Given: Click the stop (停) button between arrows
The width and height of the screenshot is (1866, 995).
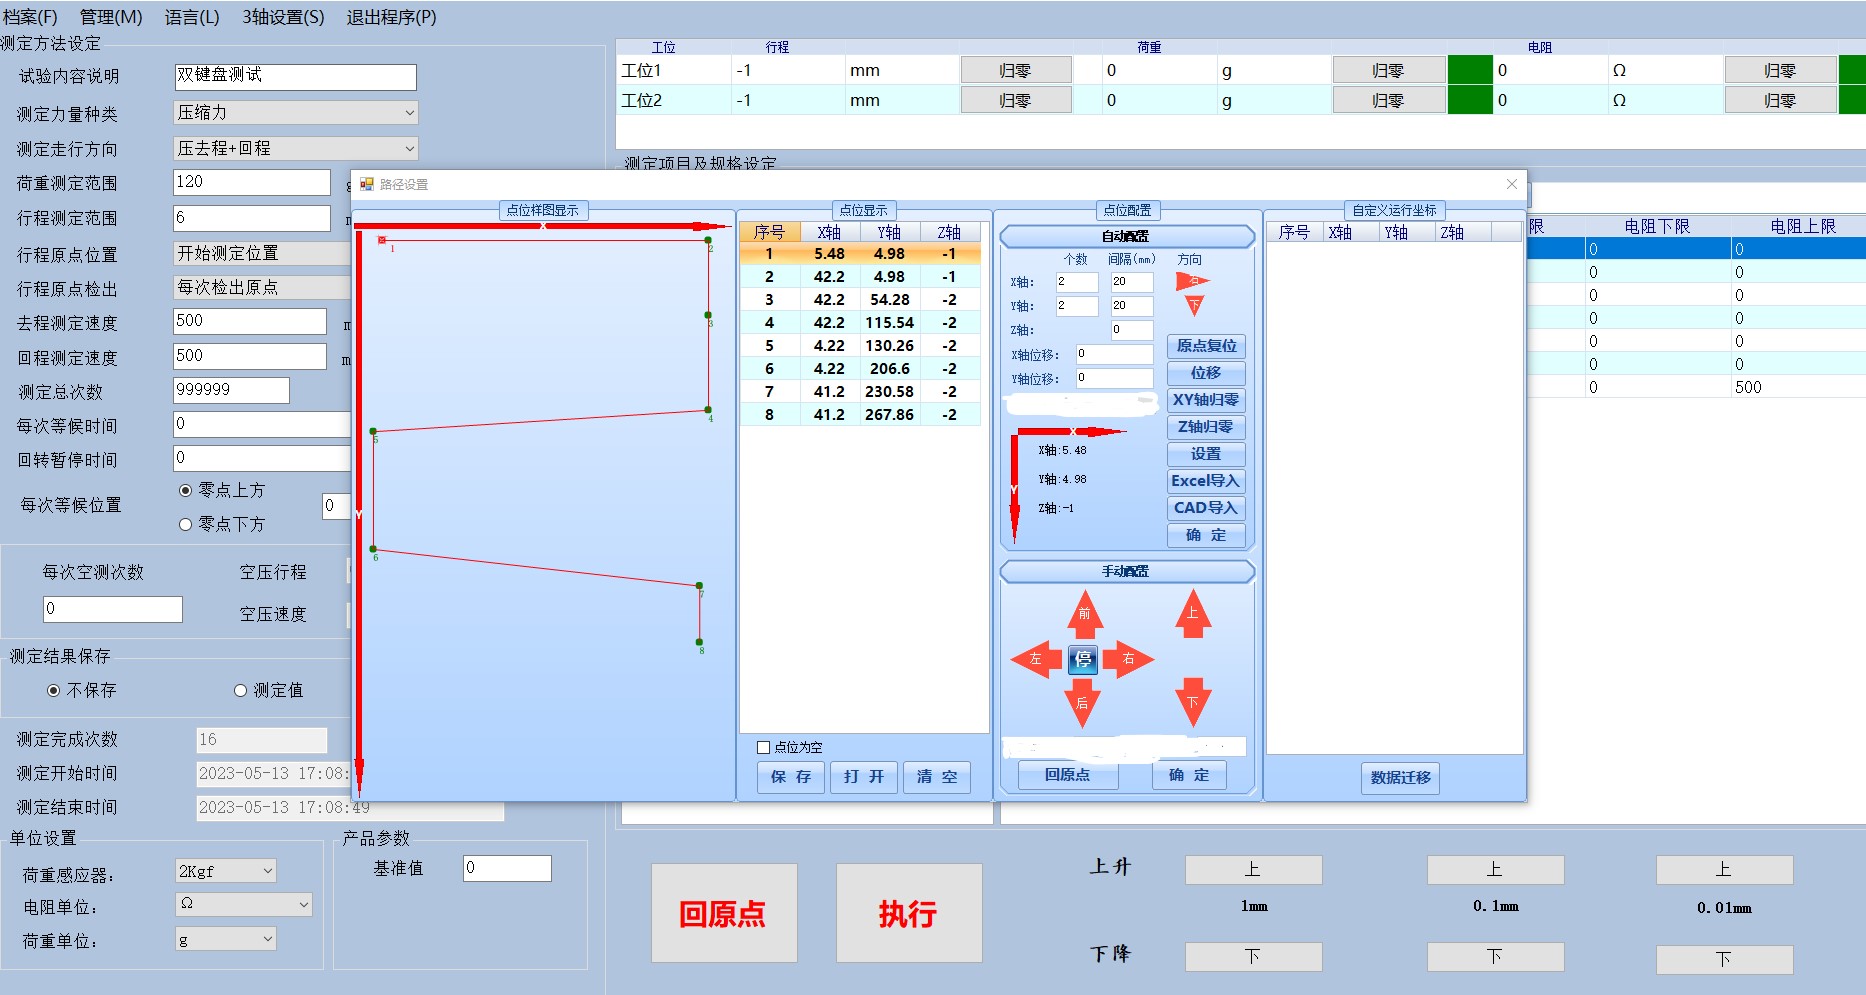Looking at the screenshot, I should tap(1083, 659).
